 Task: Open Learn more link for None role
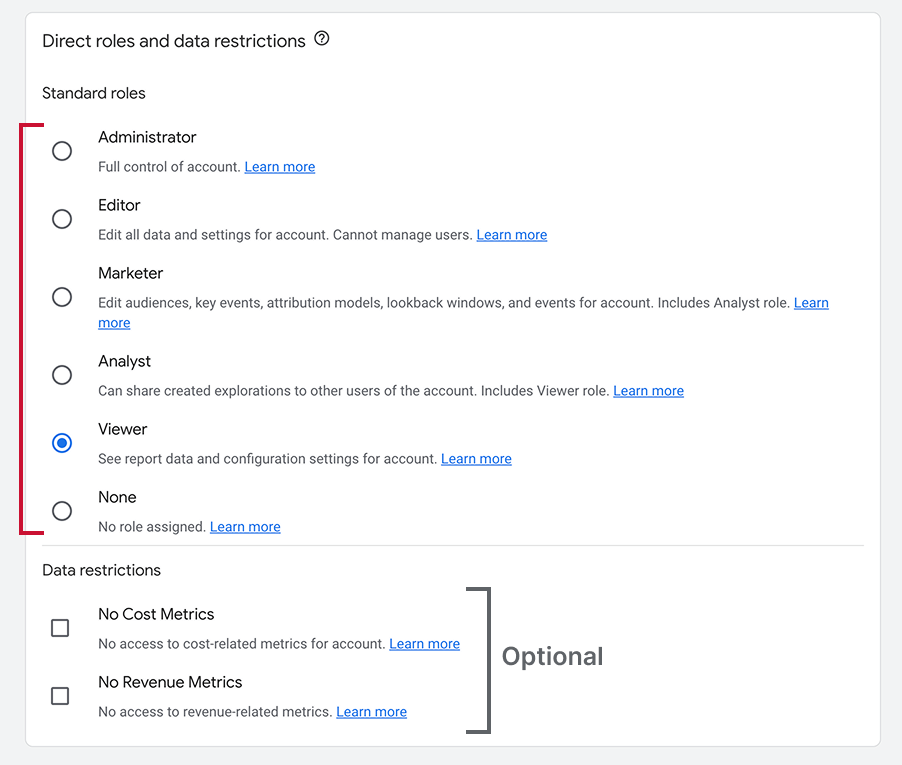[245, 527]
